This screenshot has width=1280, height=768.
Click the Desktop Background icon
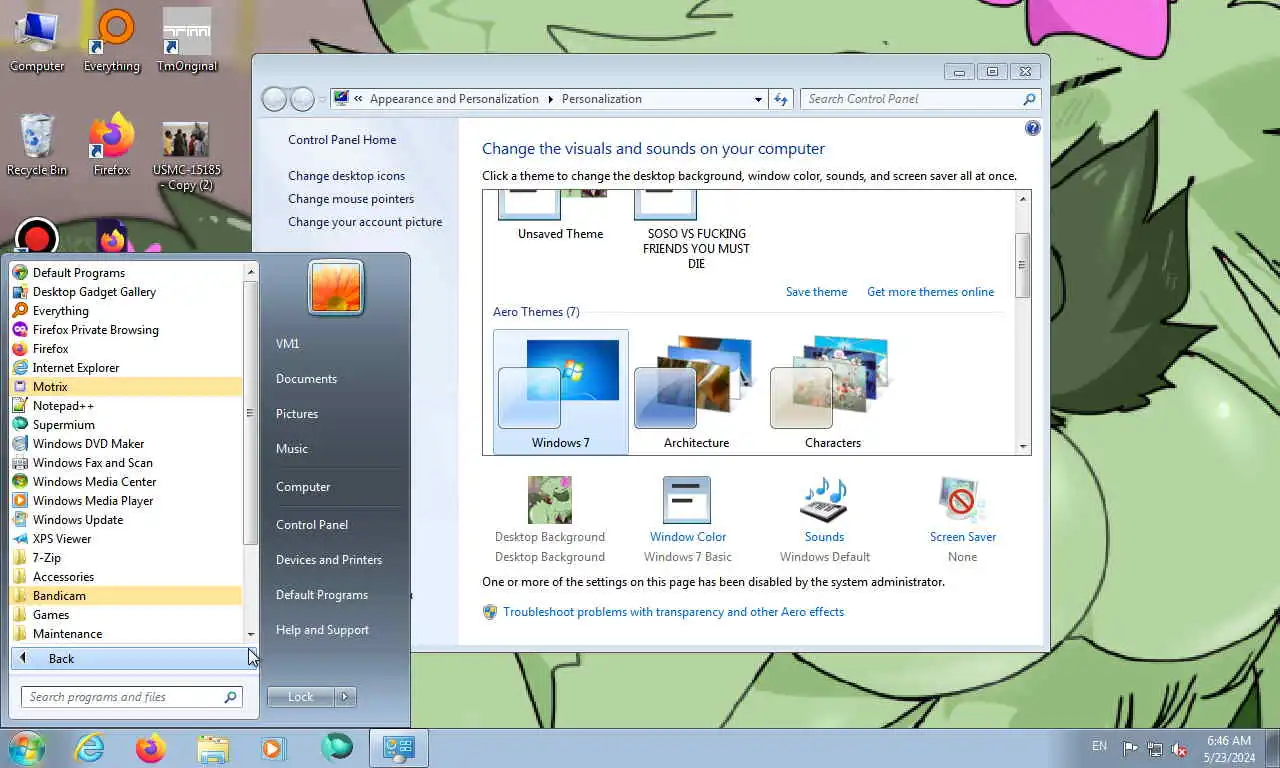(x=550, y=499)
